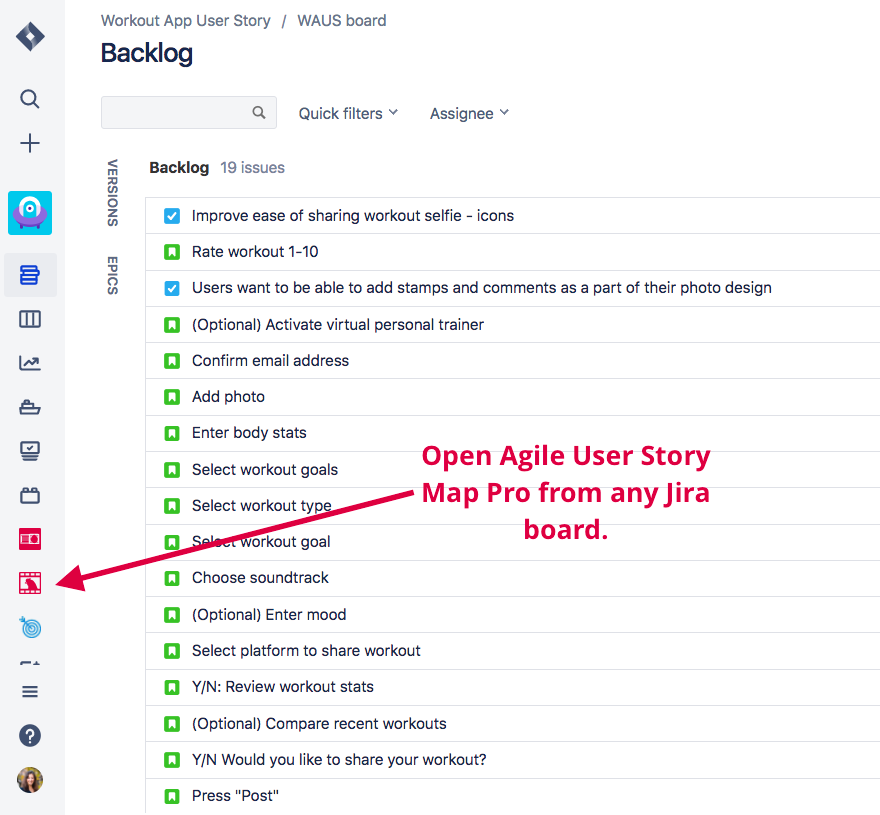The height and width of the screenshot is (815, 880).
Task: Open the user profile avatar
Action: [x=30, y=780]
